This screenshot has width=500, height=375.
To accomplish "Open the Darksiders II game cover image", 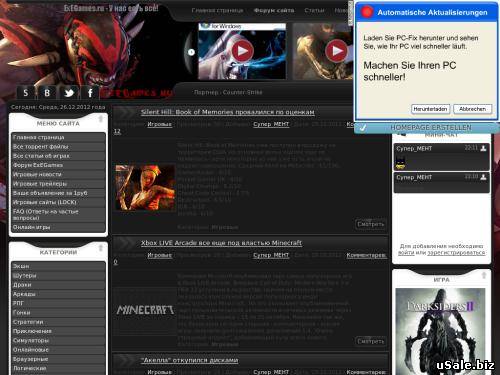I will pos(440,332).
